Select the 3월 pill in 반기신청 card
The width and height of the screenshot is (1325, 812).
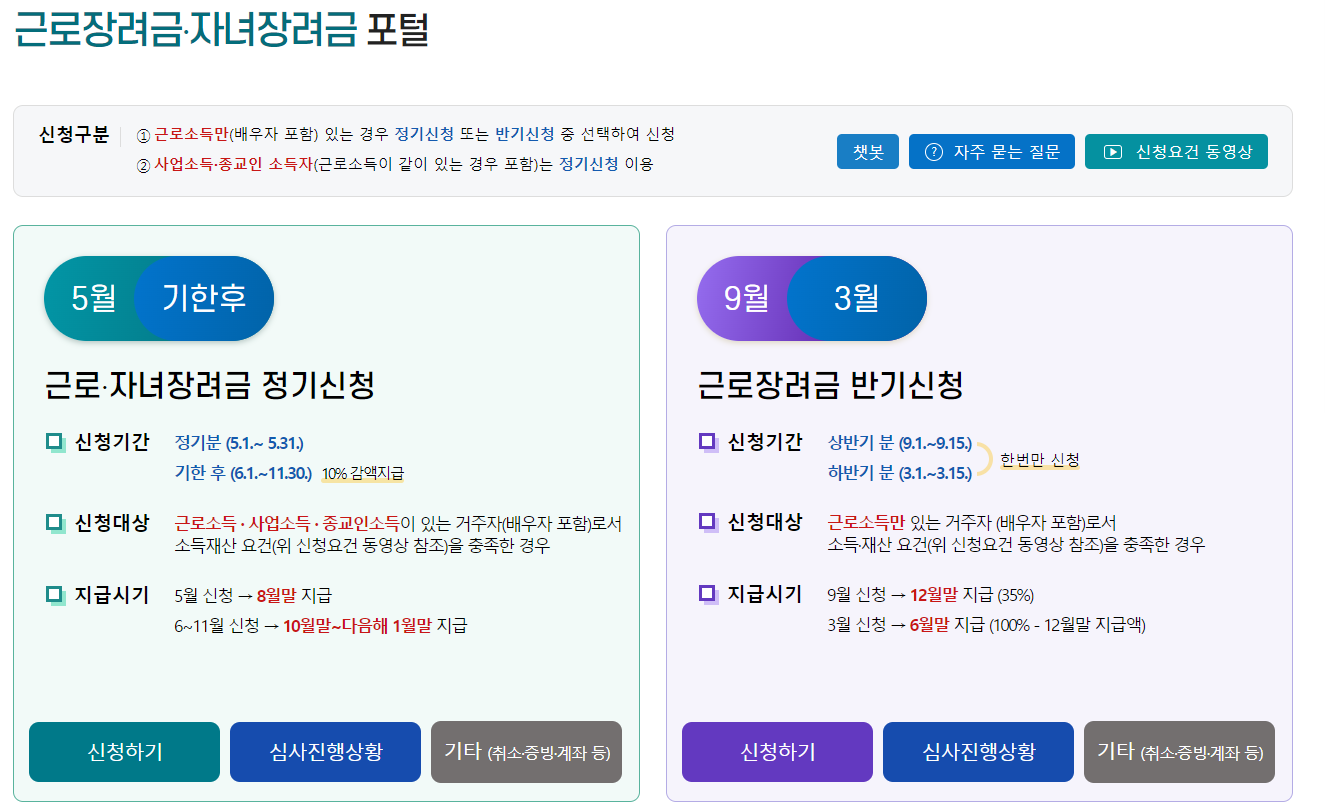click(x=857, y=298)
